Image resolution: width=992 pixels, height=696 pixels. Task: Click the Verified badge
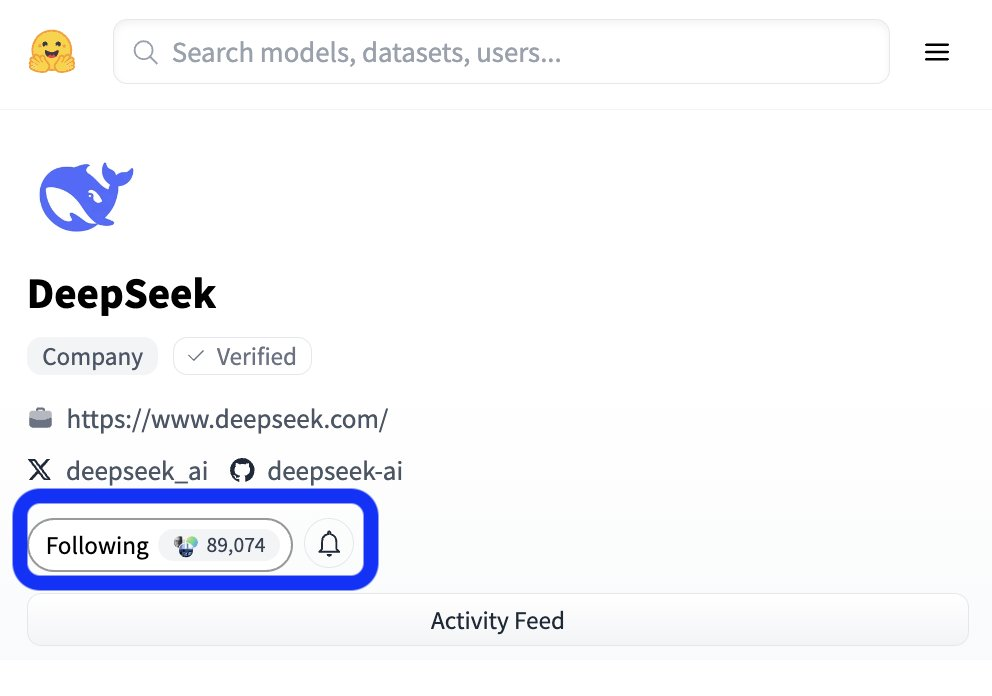[x=242, y=357]
